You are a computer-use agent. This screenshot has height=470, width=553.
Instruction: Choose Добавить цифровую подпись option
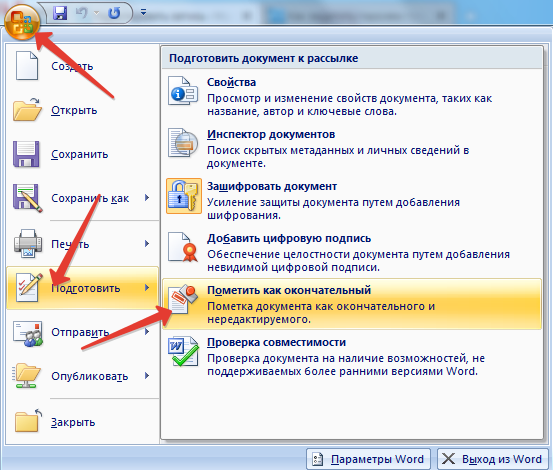click(x=352, y=252)
